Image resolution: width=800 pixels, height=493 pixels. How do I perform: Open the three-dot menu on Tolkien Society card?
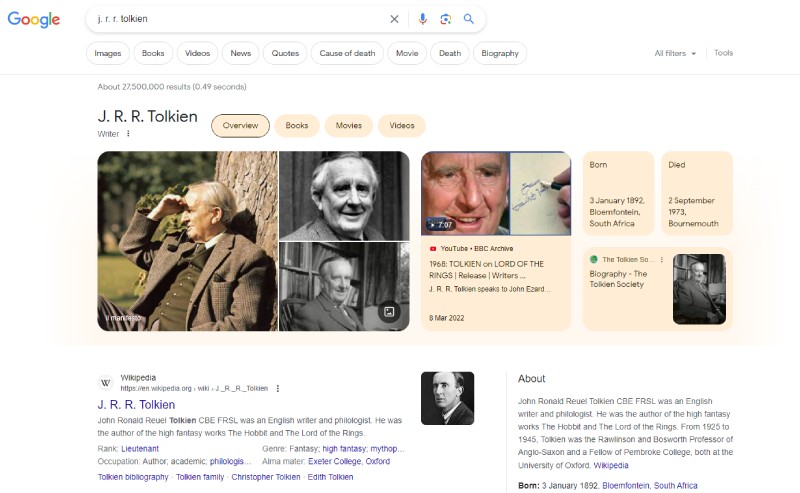tap(662, 260)
